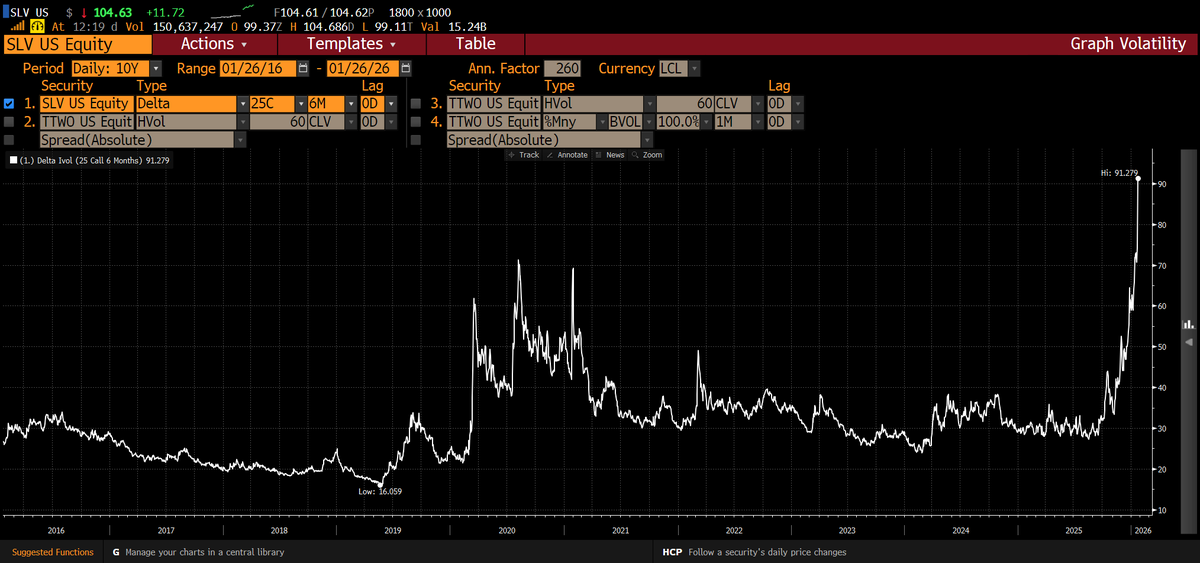Image resolution: width=1200 pixels, height=563 pixels.
Task: Expand right Spread(Absolute) dropdown
Action: [647, 140]
